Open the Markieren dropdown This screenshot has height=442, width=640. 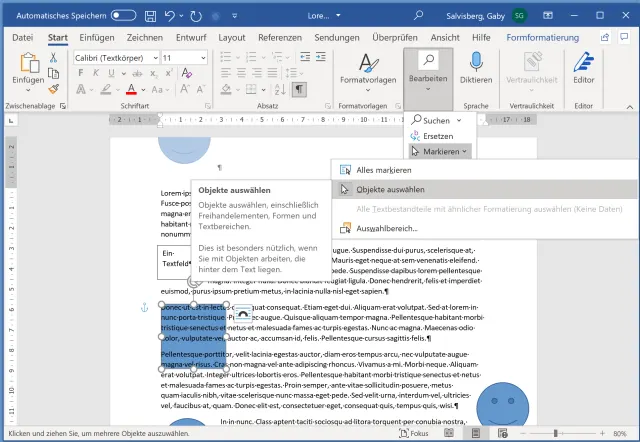439,151
